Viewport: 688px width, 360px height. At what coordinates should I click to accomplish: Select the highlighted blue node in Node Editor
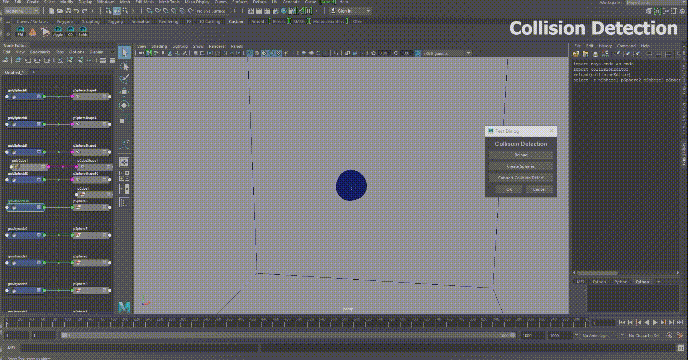coord(26,207)
